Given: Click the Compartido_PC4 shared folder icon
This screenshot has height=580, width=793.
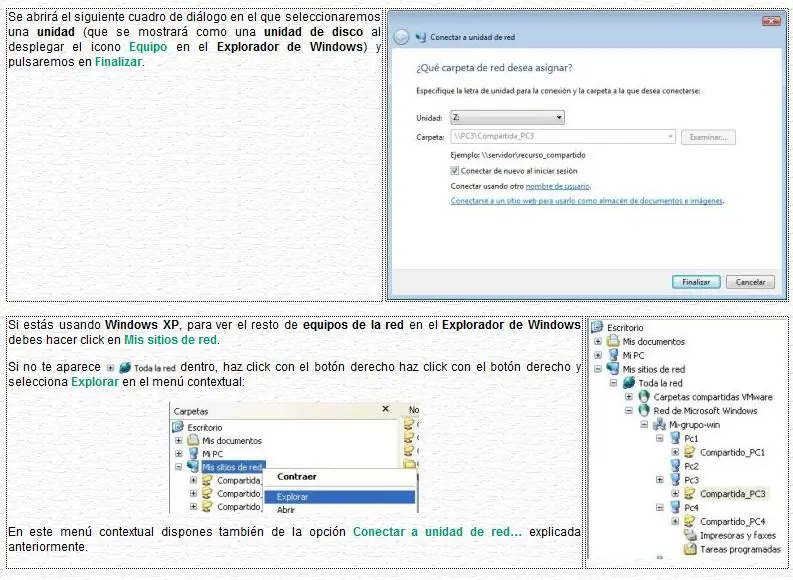Looking at the screenshot, I should (690, 521).
